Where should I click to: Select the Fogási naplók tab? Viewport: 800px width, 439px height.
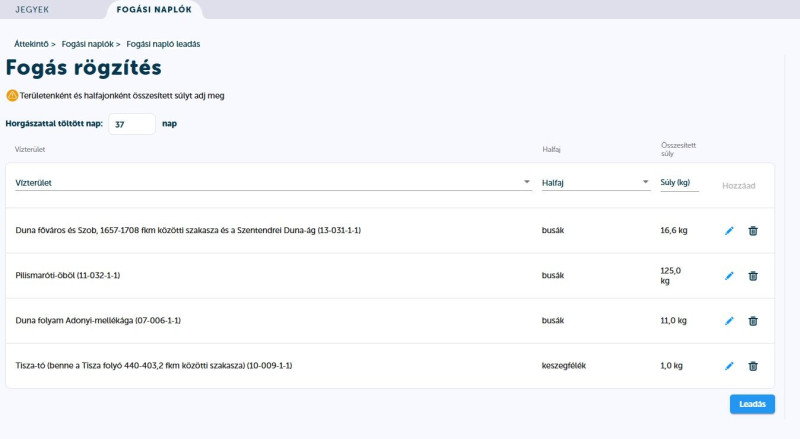153,10
